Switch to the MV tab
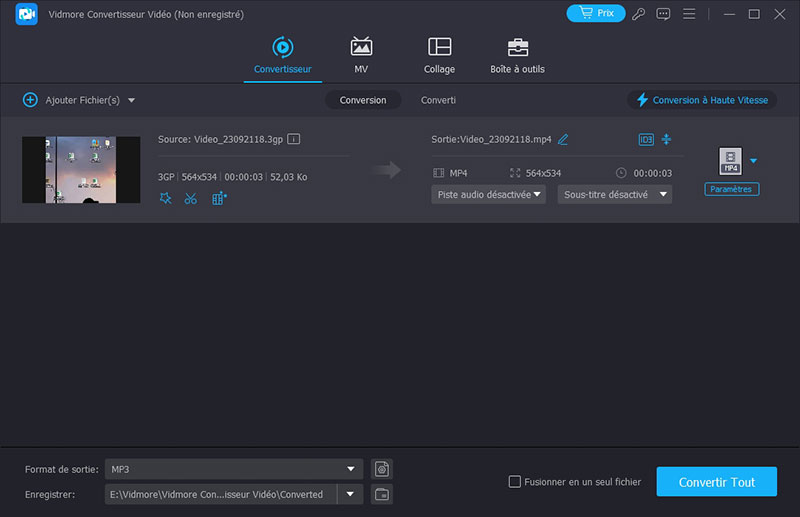 click(361, 56)
